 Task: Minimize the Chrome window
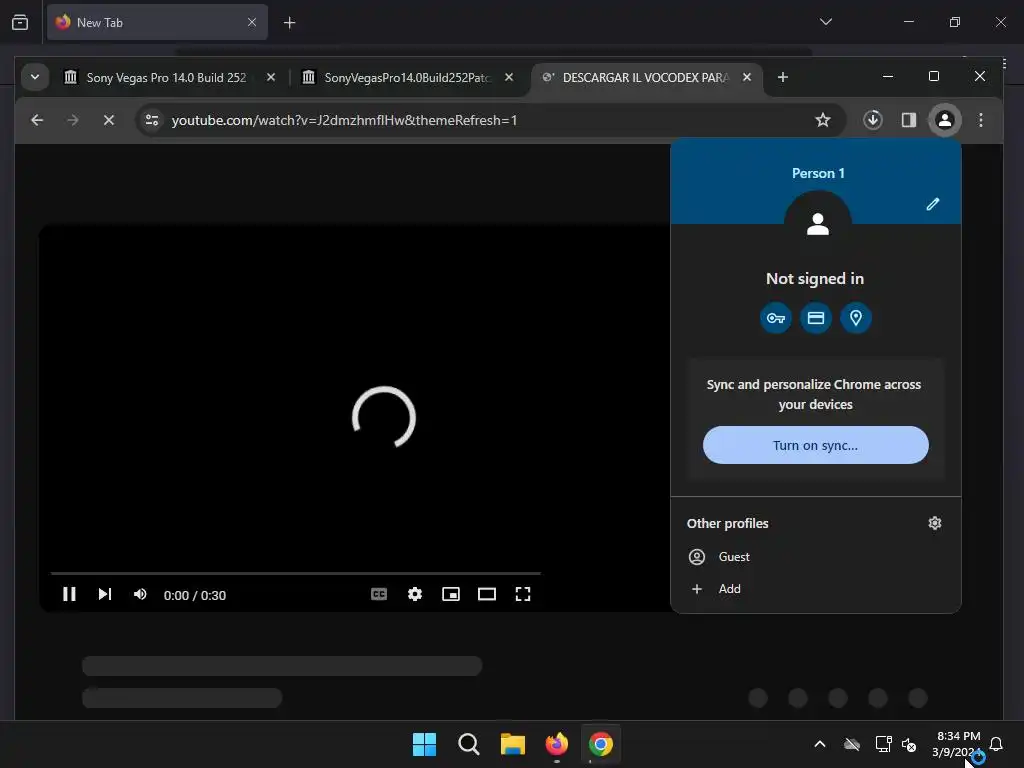click(x=888, y=76)
